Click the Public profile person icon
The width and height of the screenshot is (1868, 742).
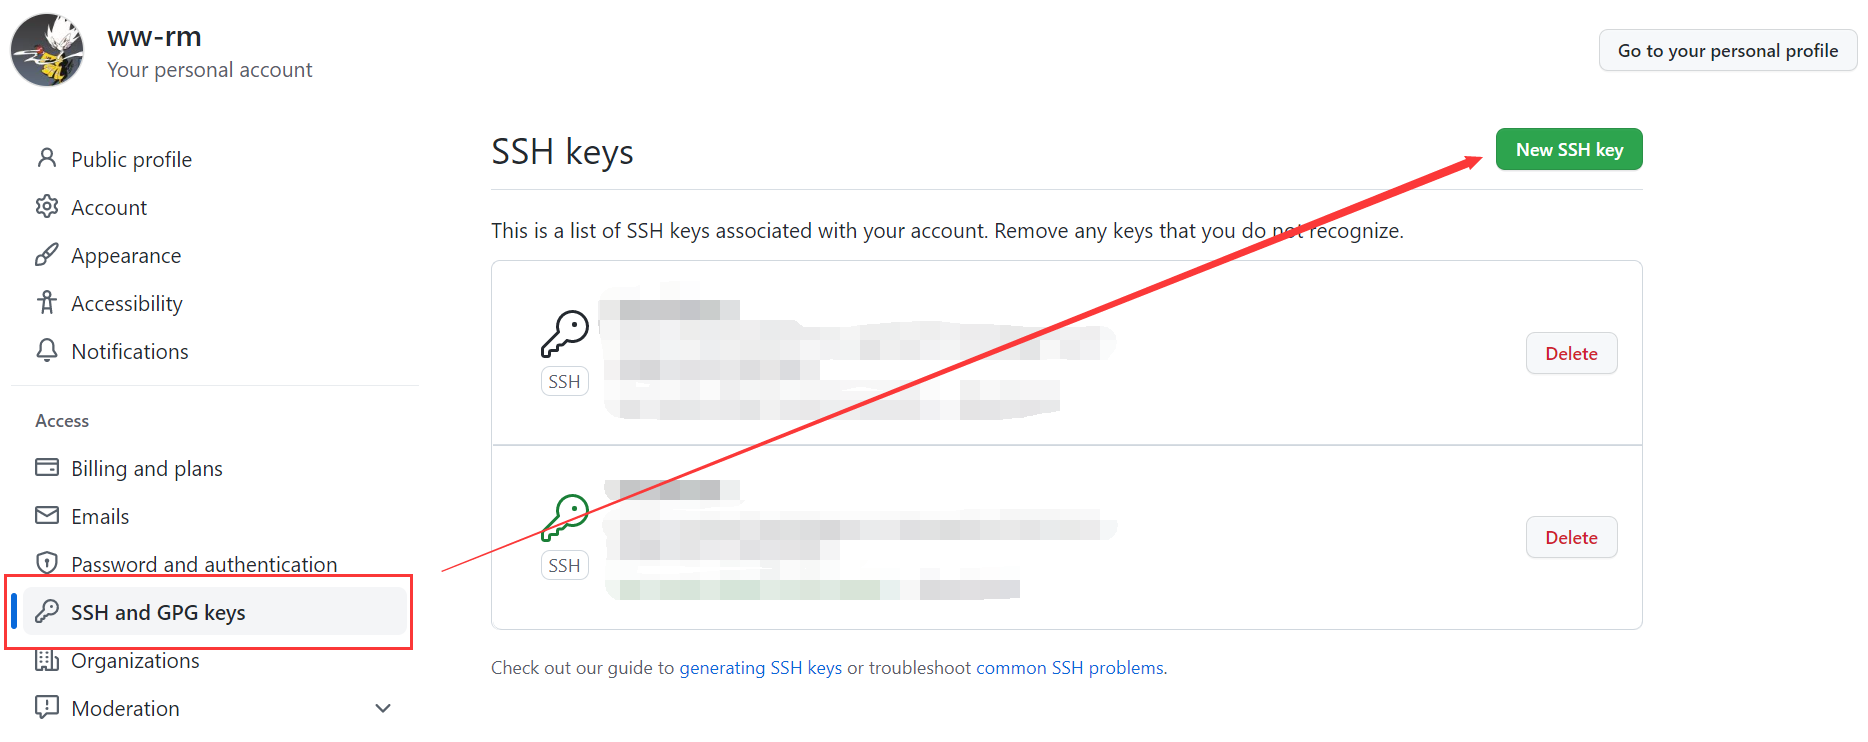tap(46, 158)
